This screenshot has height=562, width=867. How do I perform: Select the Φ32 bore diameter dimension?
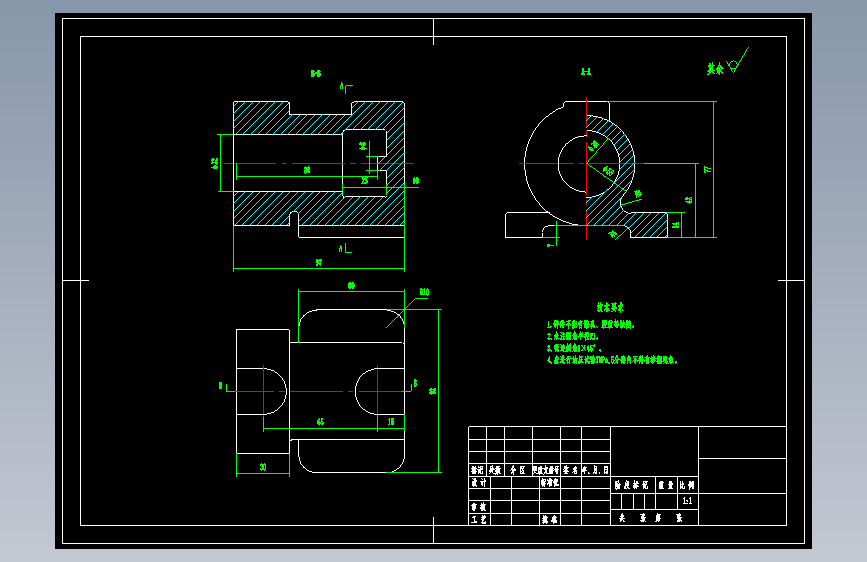(215, 163)
